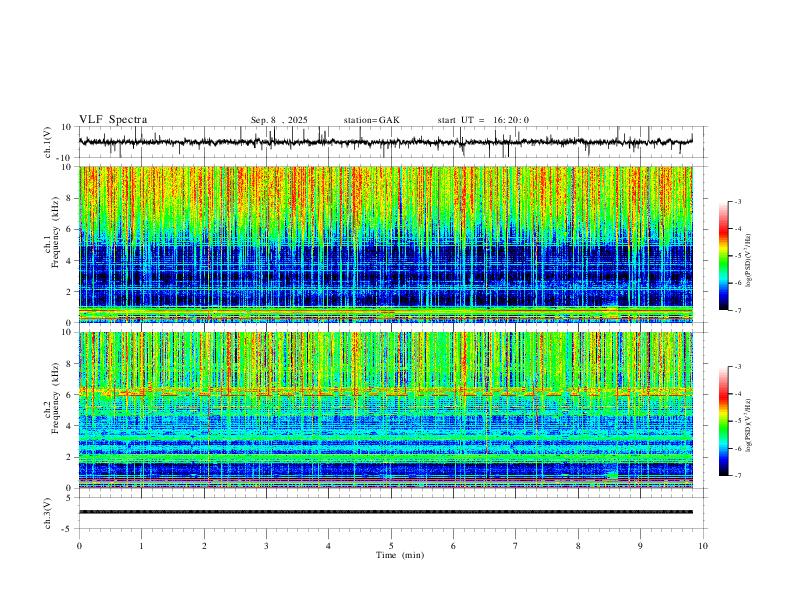Click the upper 'log(PSD)(V²/Hz)' colorbar label

tap(749, 260)
